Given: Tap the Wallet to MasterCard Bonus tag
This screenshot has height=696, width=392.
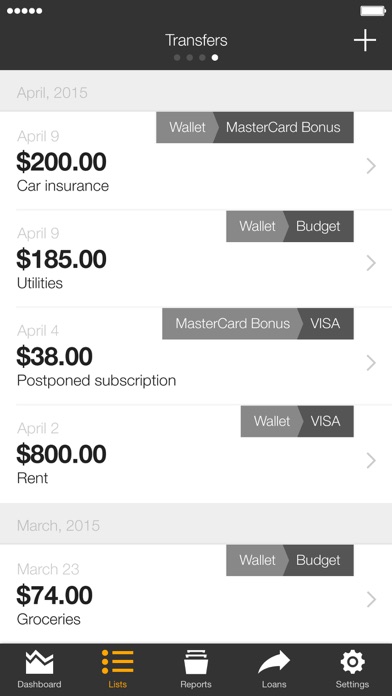Looking at the screenshot, I should coord(255,127).
